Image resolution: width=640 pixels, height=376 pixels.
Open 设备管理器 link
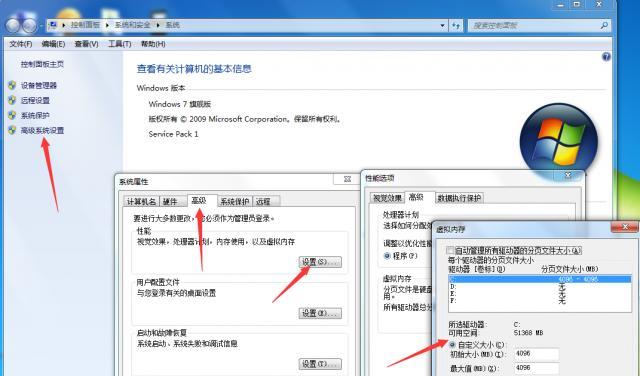tap(39, 86)
